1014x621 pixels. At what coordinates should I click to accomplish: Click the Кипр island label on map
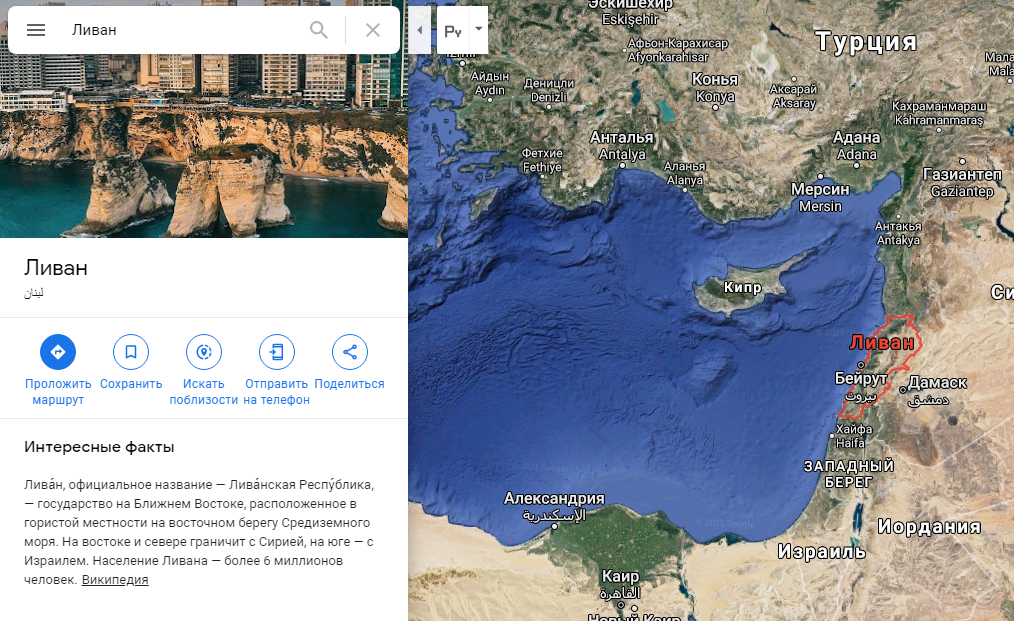(x=742, y=287)
